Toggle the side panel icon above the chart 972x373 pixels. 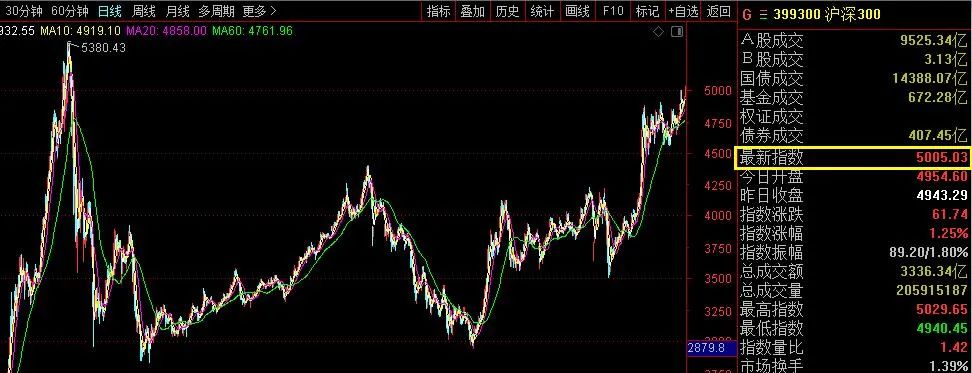(x=678, y=32)
